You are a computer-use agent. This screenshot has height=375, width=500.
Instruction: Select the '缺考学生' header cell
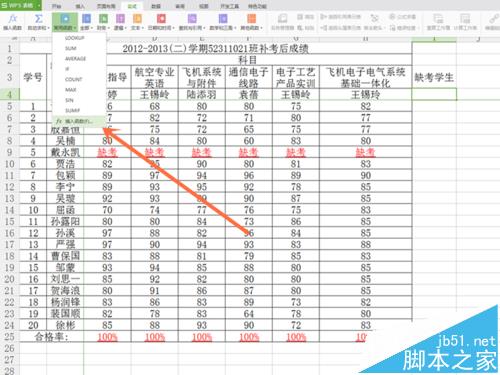pyautogui.click(x=434, y=77)
